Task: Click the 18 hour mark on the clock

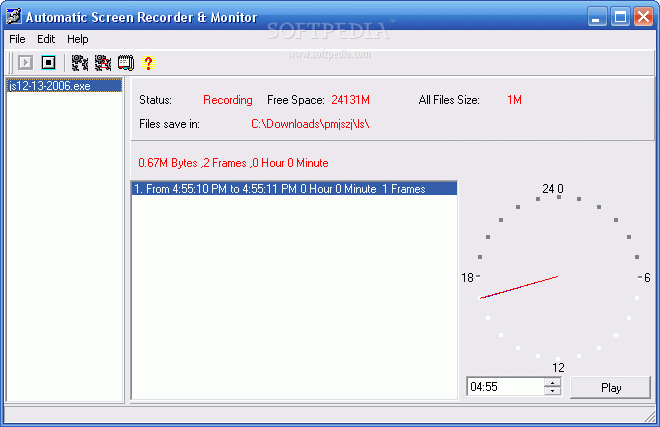Action: click(x=468, y=278)
